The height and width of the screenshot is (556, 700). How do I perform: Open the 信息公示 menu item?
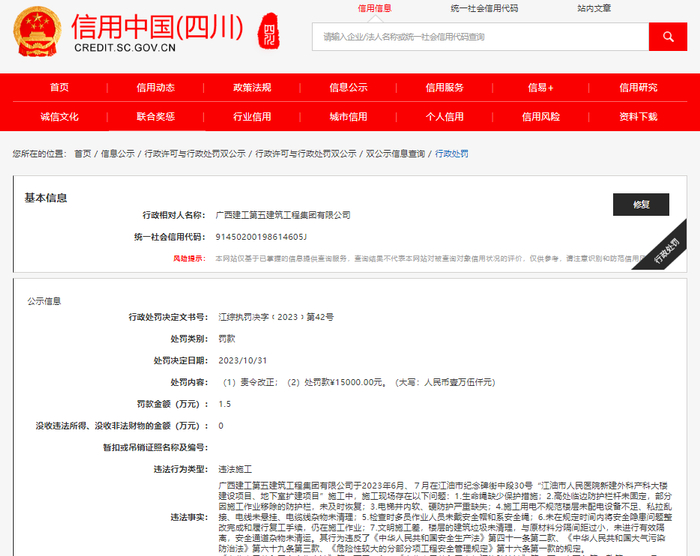coord(348,88)
